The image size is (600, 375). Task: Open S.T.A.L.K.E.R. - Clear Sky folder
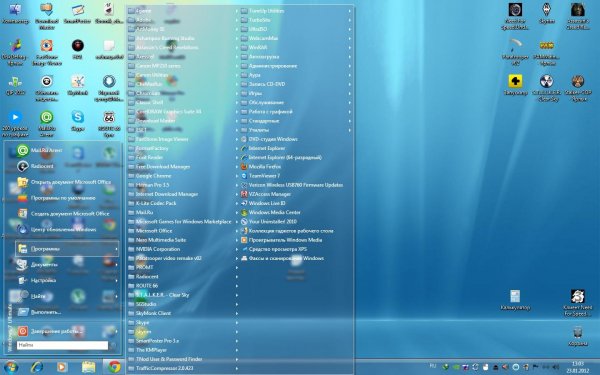[x=159, y=295]
